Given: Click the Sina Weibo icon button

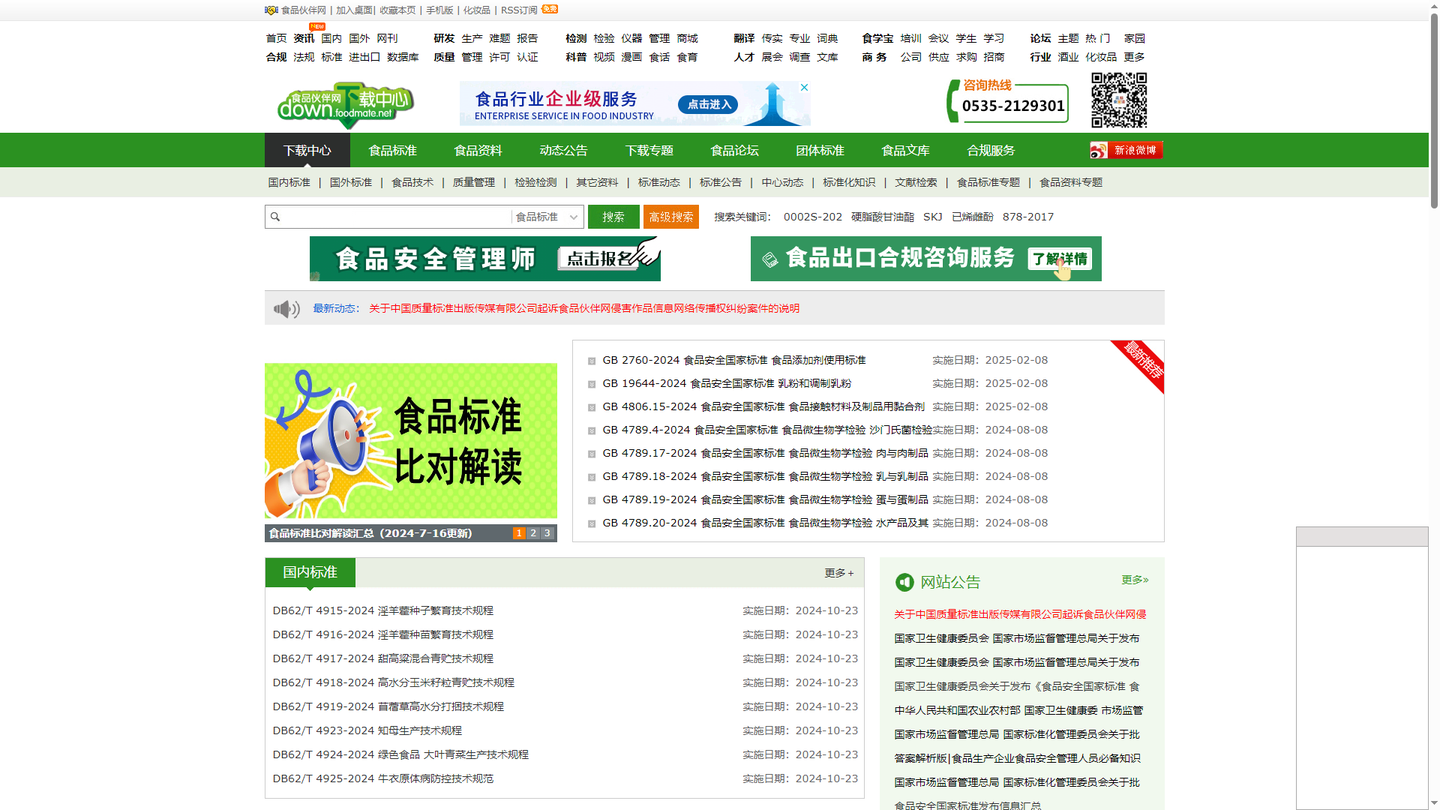Looking at the screenshot, I should (x=1126, y=150).
